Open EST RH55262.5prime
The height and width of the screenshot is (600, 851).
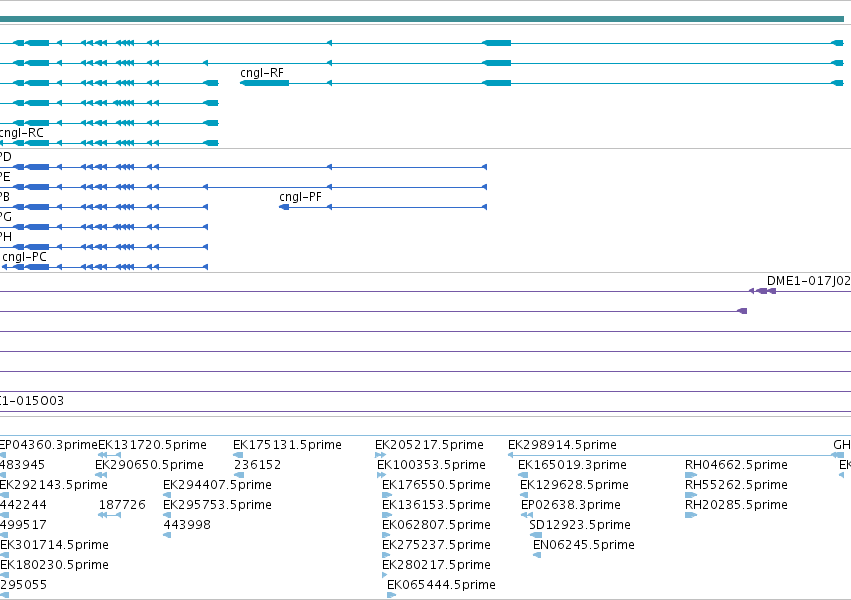(736, 485)
